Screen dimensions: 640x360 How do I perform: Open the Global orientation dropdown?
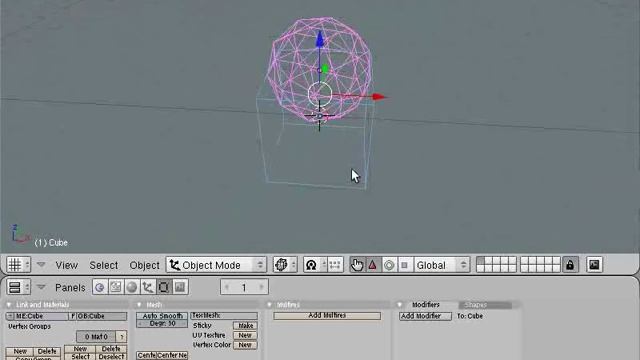(x=442, y=265)
